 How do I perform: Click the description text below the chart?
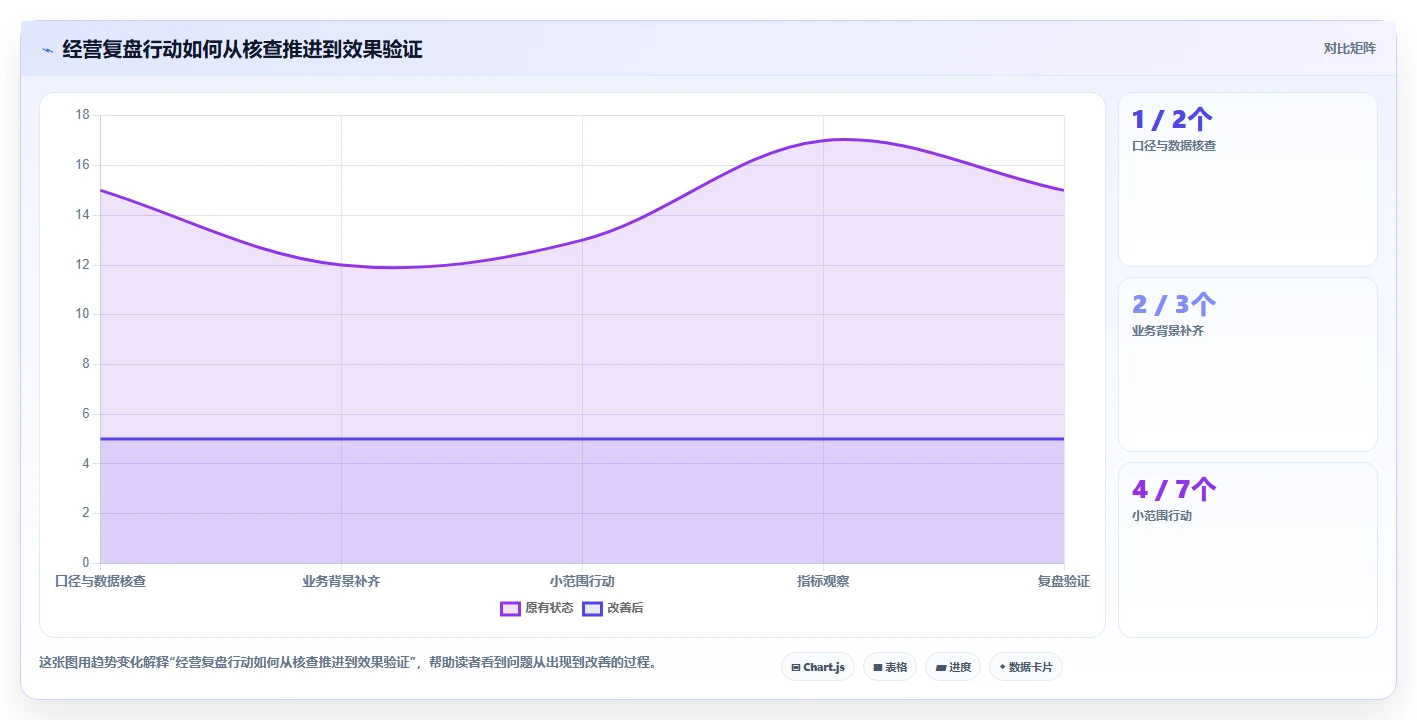[347, 662]
